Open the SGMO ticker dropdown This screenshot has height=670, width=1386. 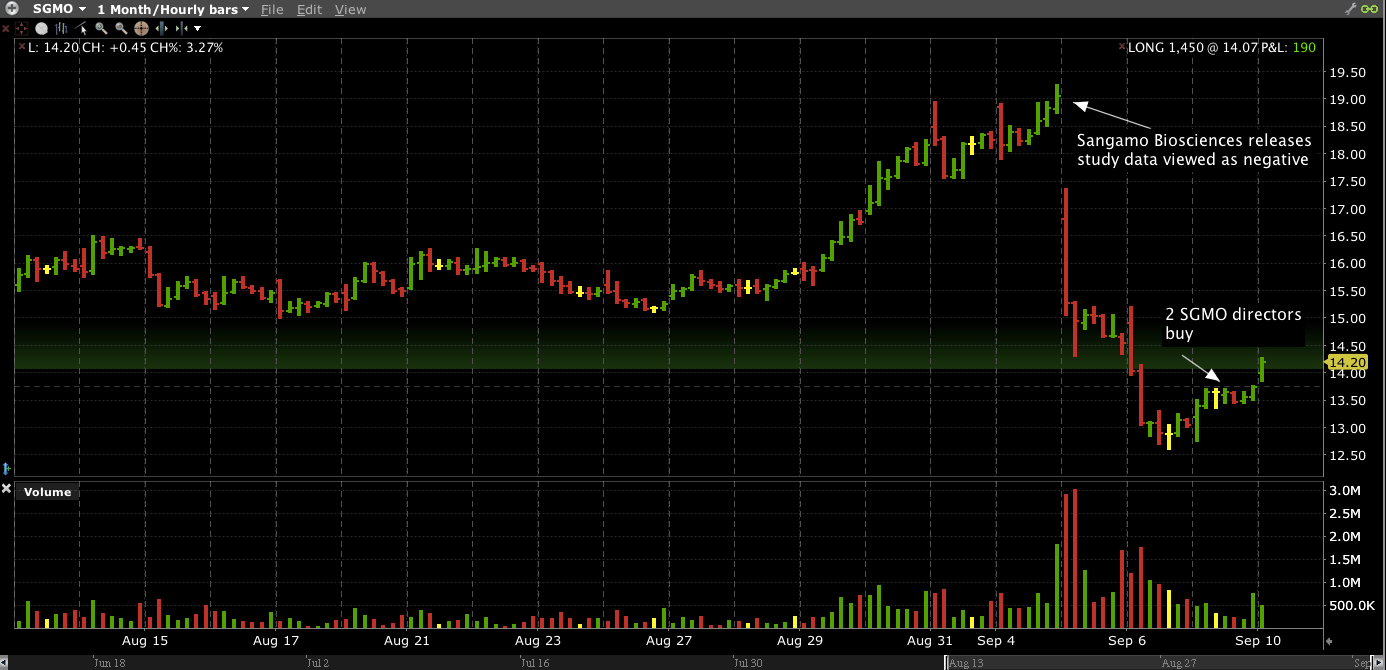[82, 9]
